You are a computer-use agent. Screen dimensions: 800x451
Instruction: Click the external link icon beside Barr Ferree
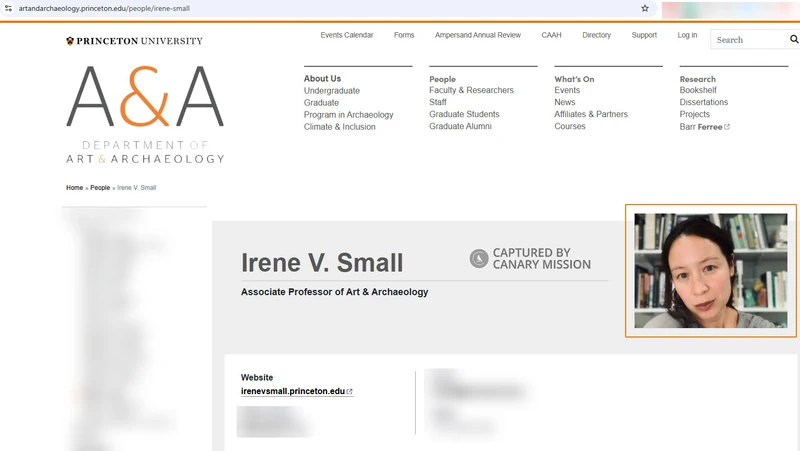click(x=727, y=127)
